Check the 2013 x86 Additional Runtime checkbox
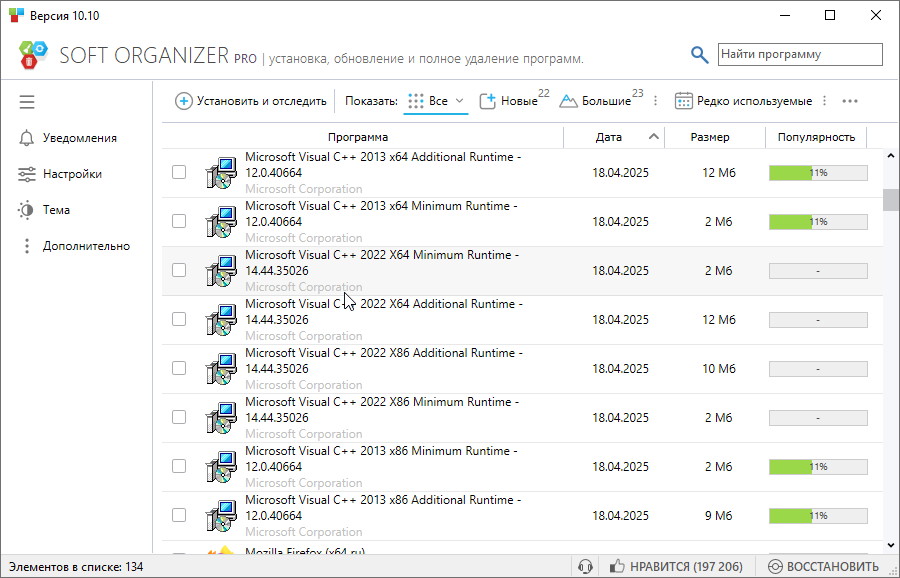 179,515
